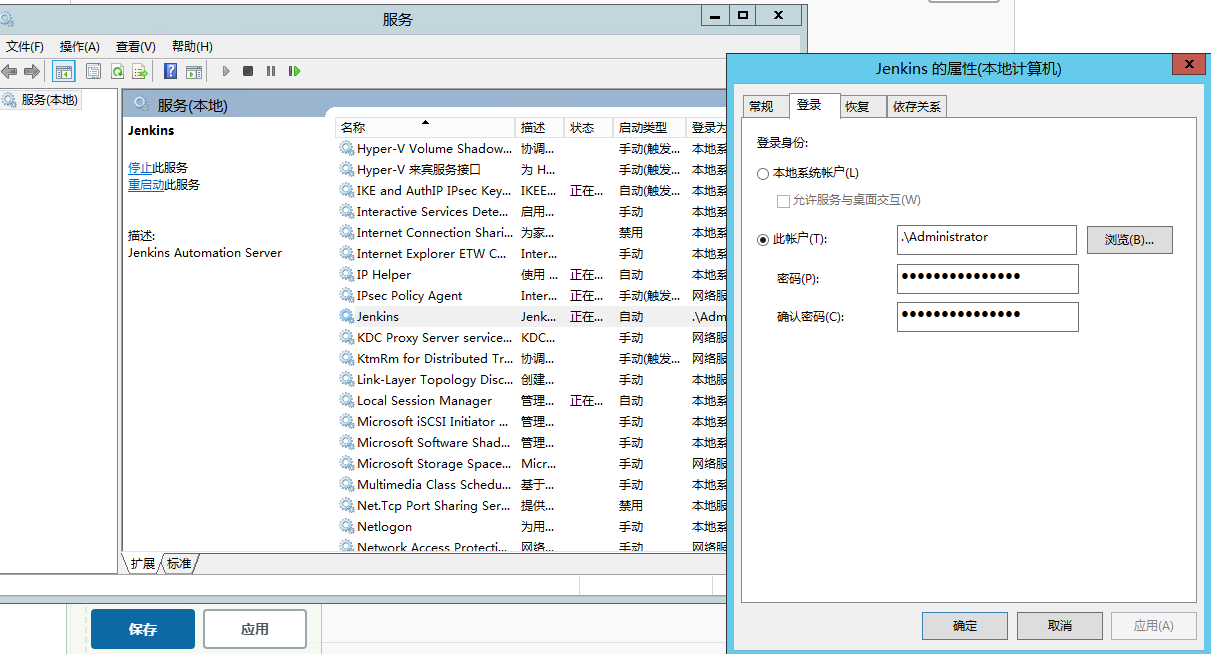Toggle the show/hide console tree toolbar icon
This screenshot has height=654, width=1211.
63,71
